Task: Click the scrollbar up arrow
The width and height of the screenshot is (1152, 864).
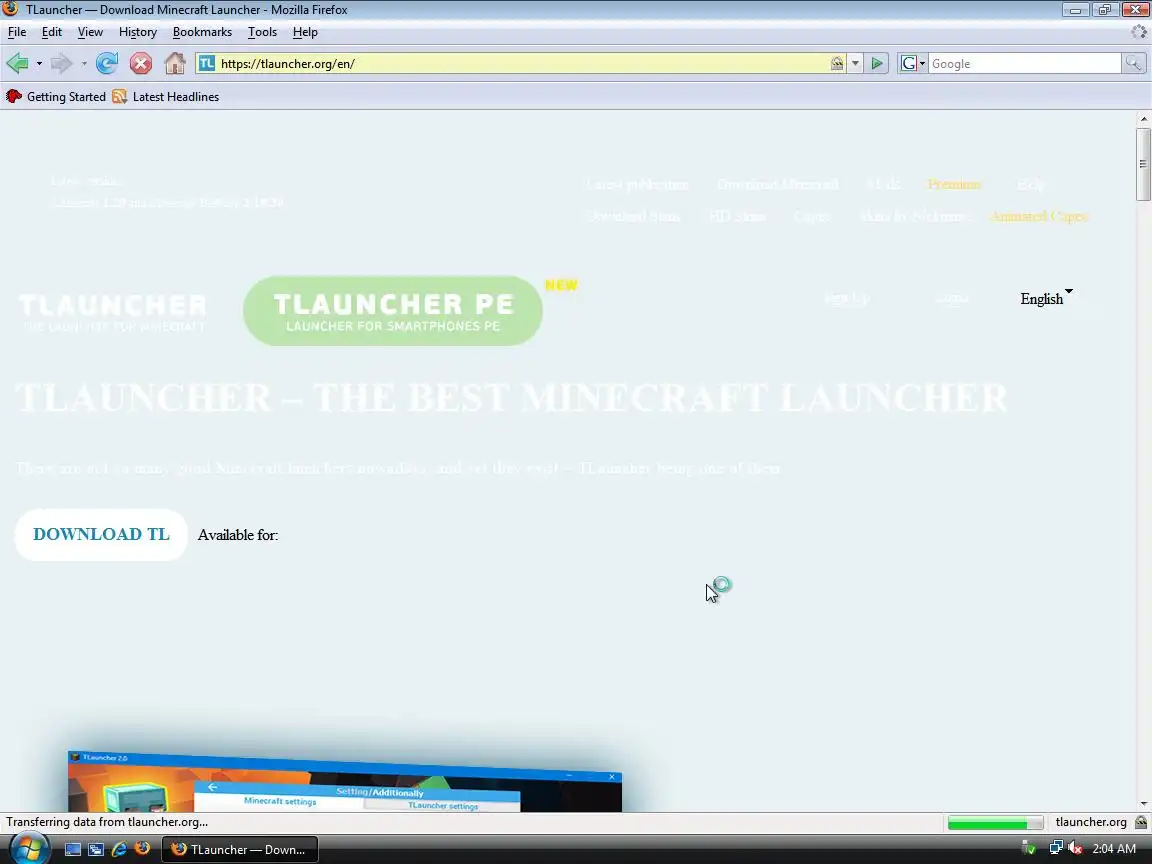Action: (x=1142, y=119)
